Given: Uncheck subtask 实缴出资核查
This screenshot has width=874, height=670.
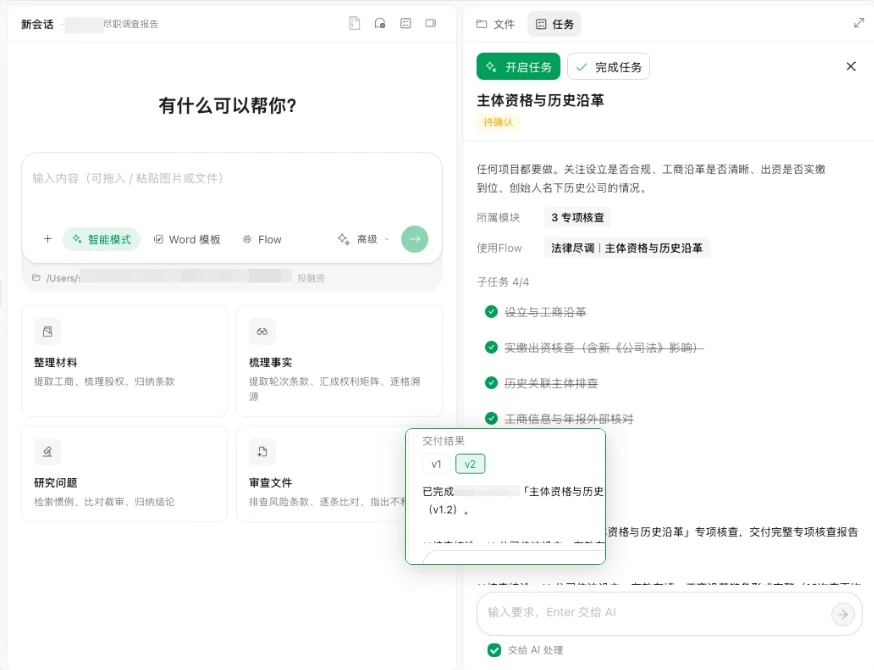Looking at the screenshot, I should click(x=491, y=347).
